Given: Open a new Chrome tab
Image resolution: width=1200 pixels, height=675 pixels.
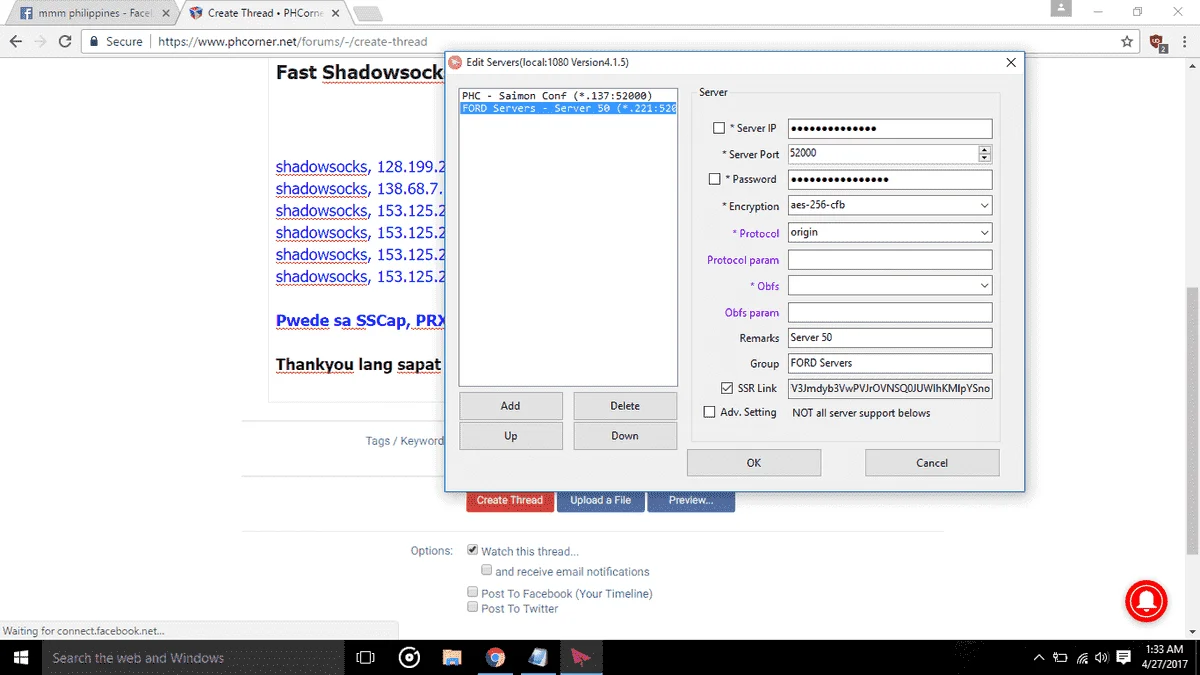Looking at the screenshot, I should 368,14.
